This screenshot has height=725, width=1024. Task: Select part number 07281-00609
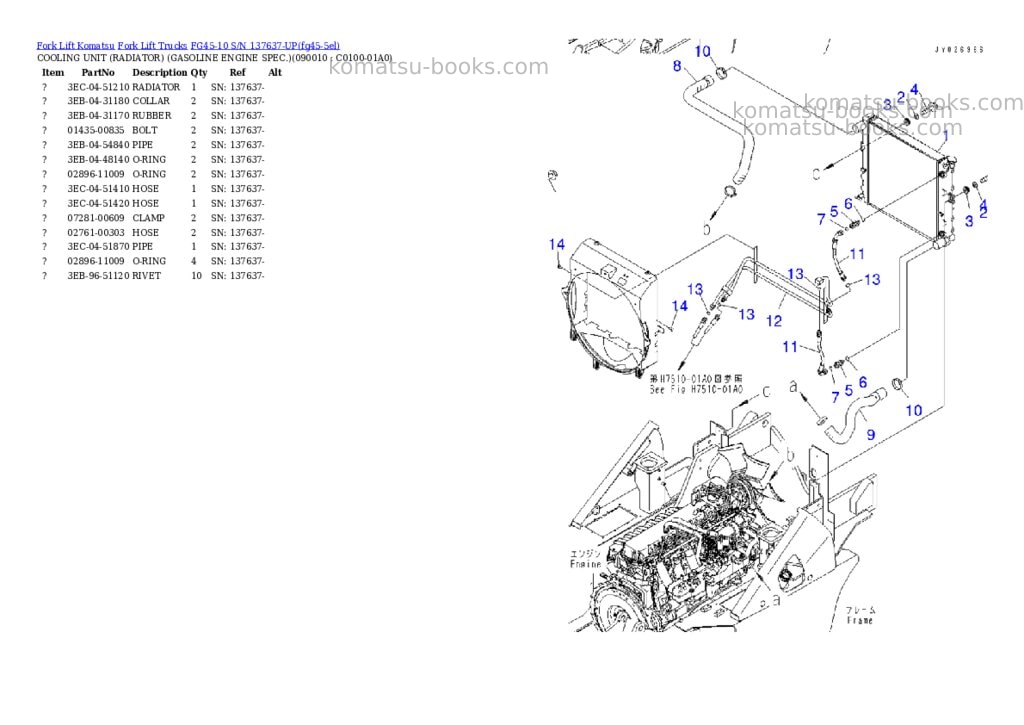(95, 218)
